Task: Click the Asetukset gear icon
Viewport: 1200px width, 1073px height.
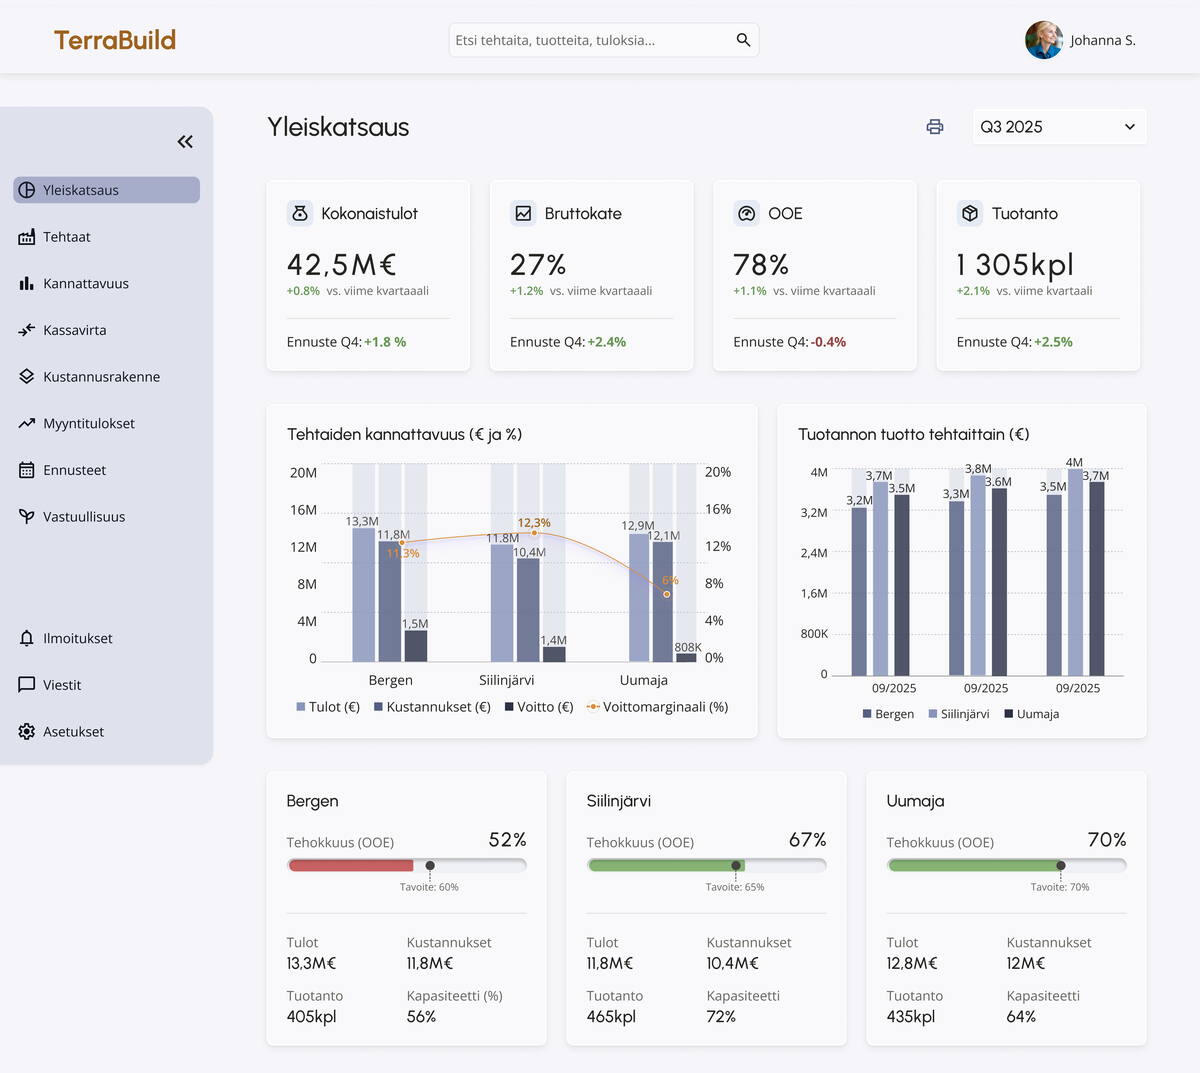Action: [27, 732]
